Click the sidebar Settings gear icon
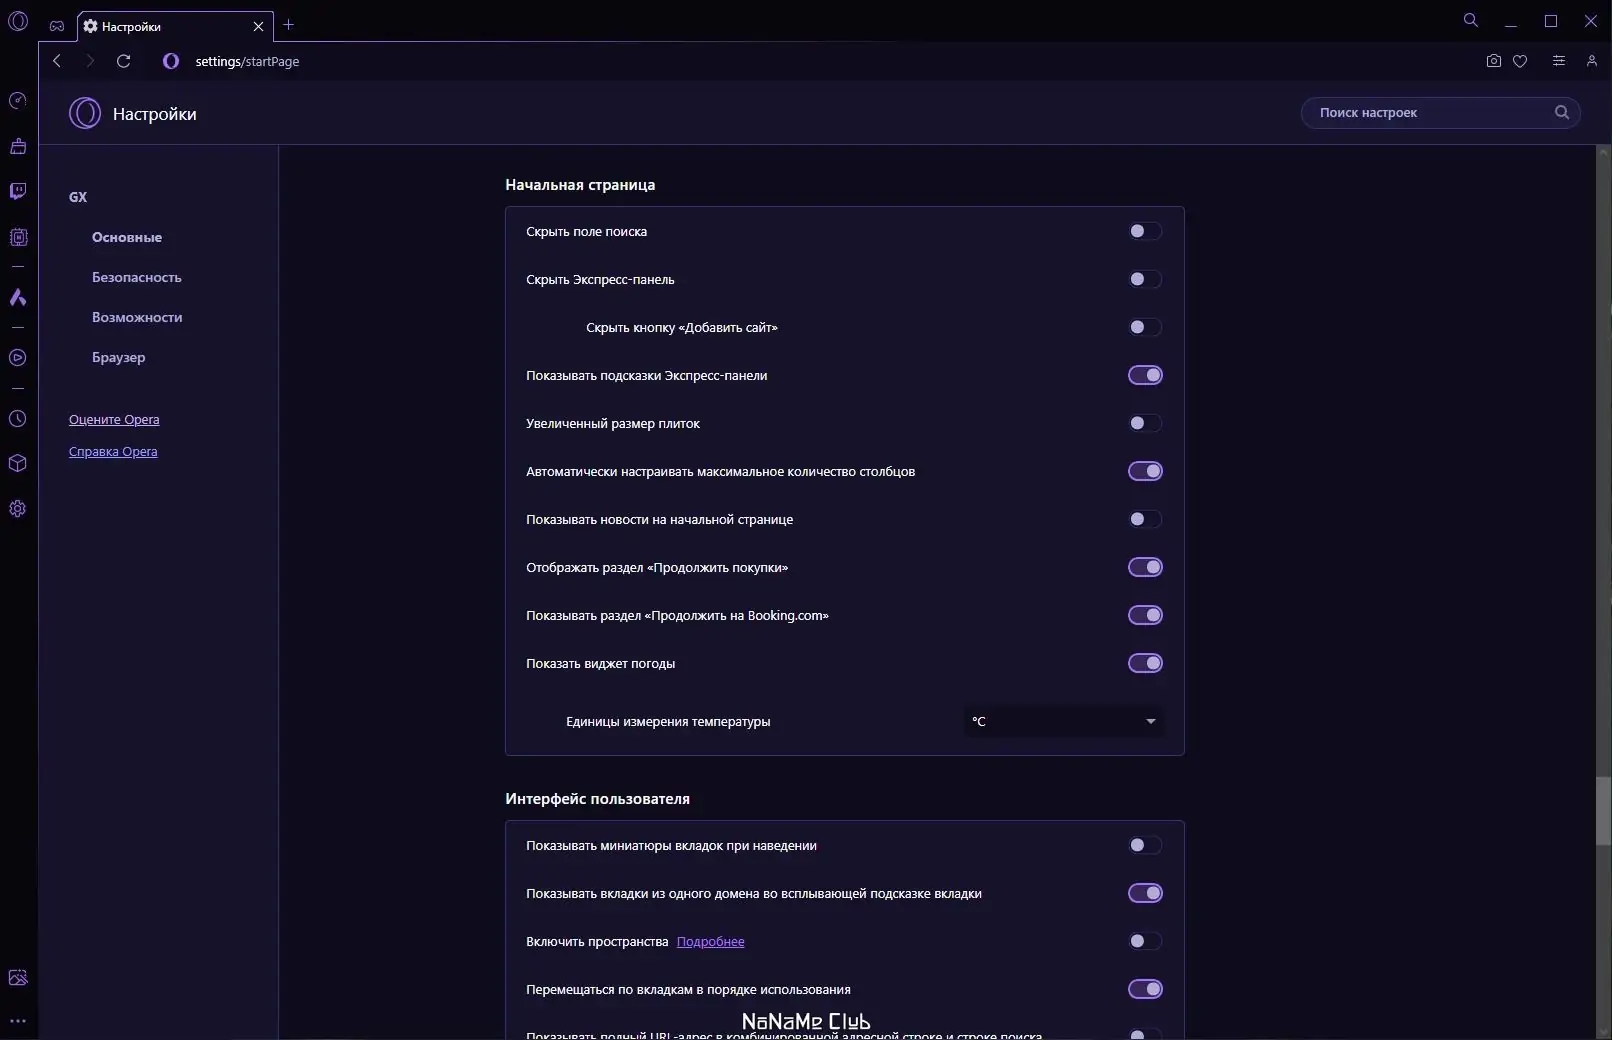 coord(18,509)
